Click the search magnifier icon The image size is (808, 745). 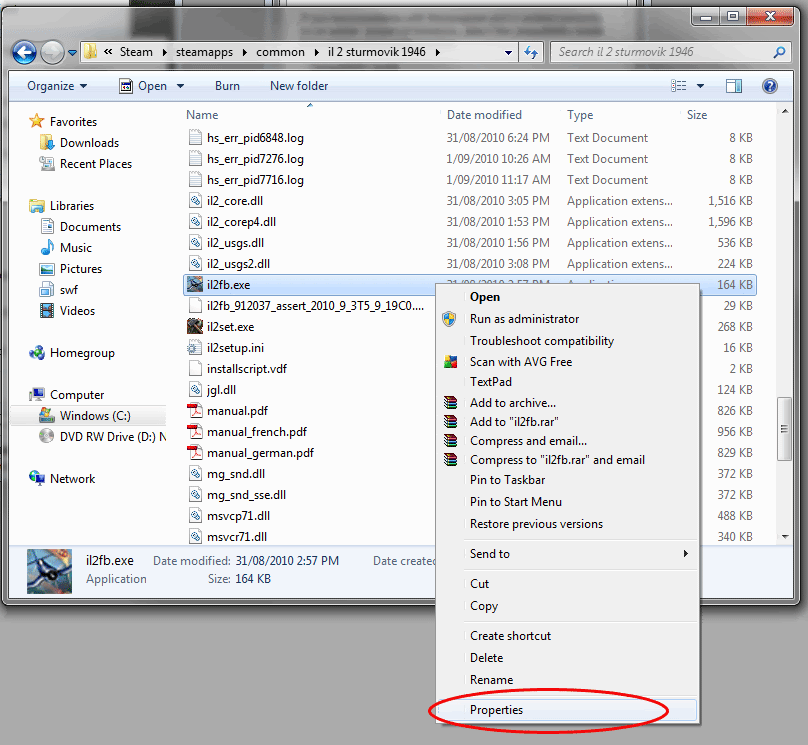coord(779,52)
